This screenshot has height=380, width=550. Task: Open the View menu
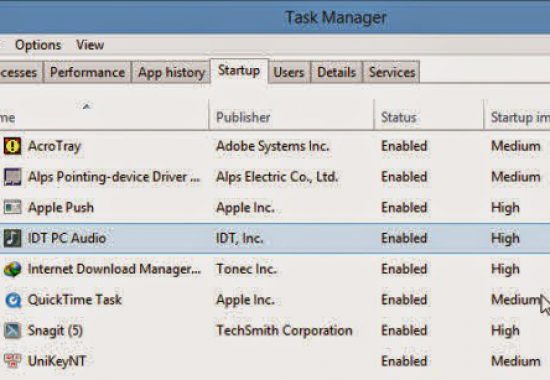[90, 45]
